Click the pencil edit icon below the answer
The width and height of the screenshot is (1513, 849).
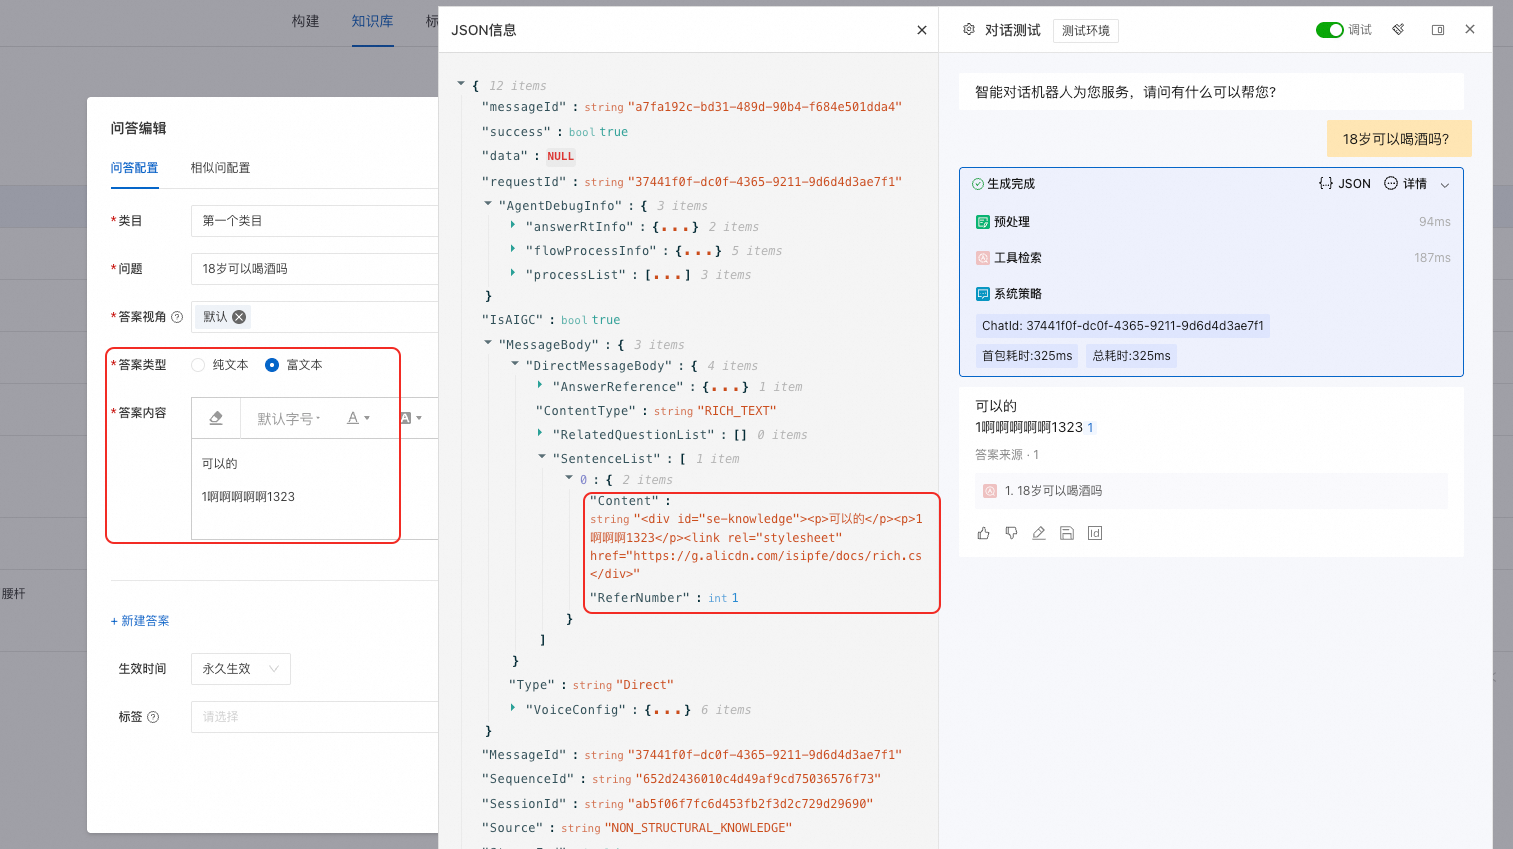point(1039,533)
